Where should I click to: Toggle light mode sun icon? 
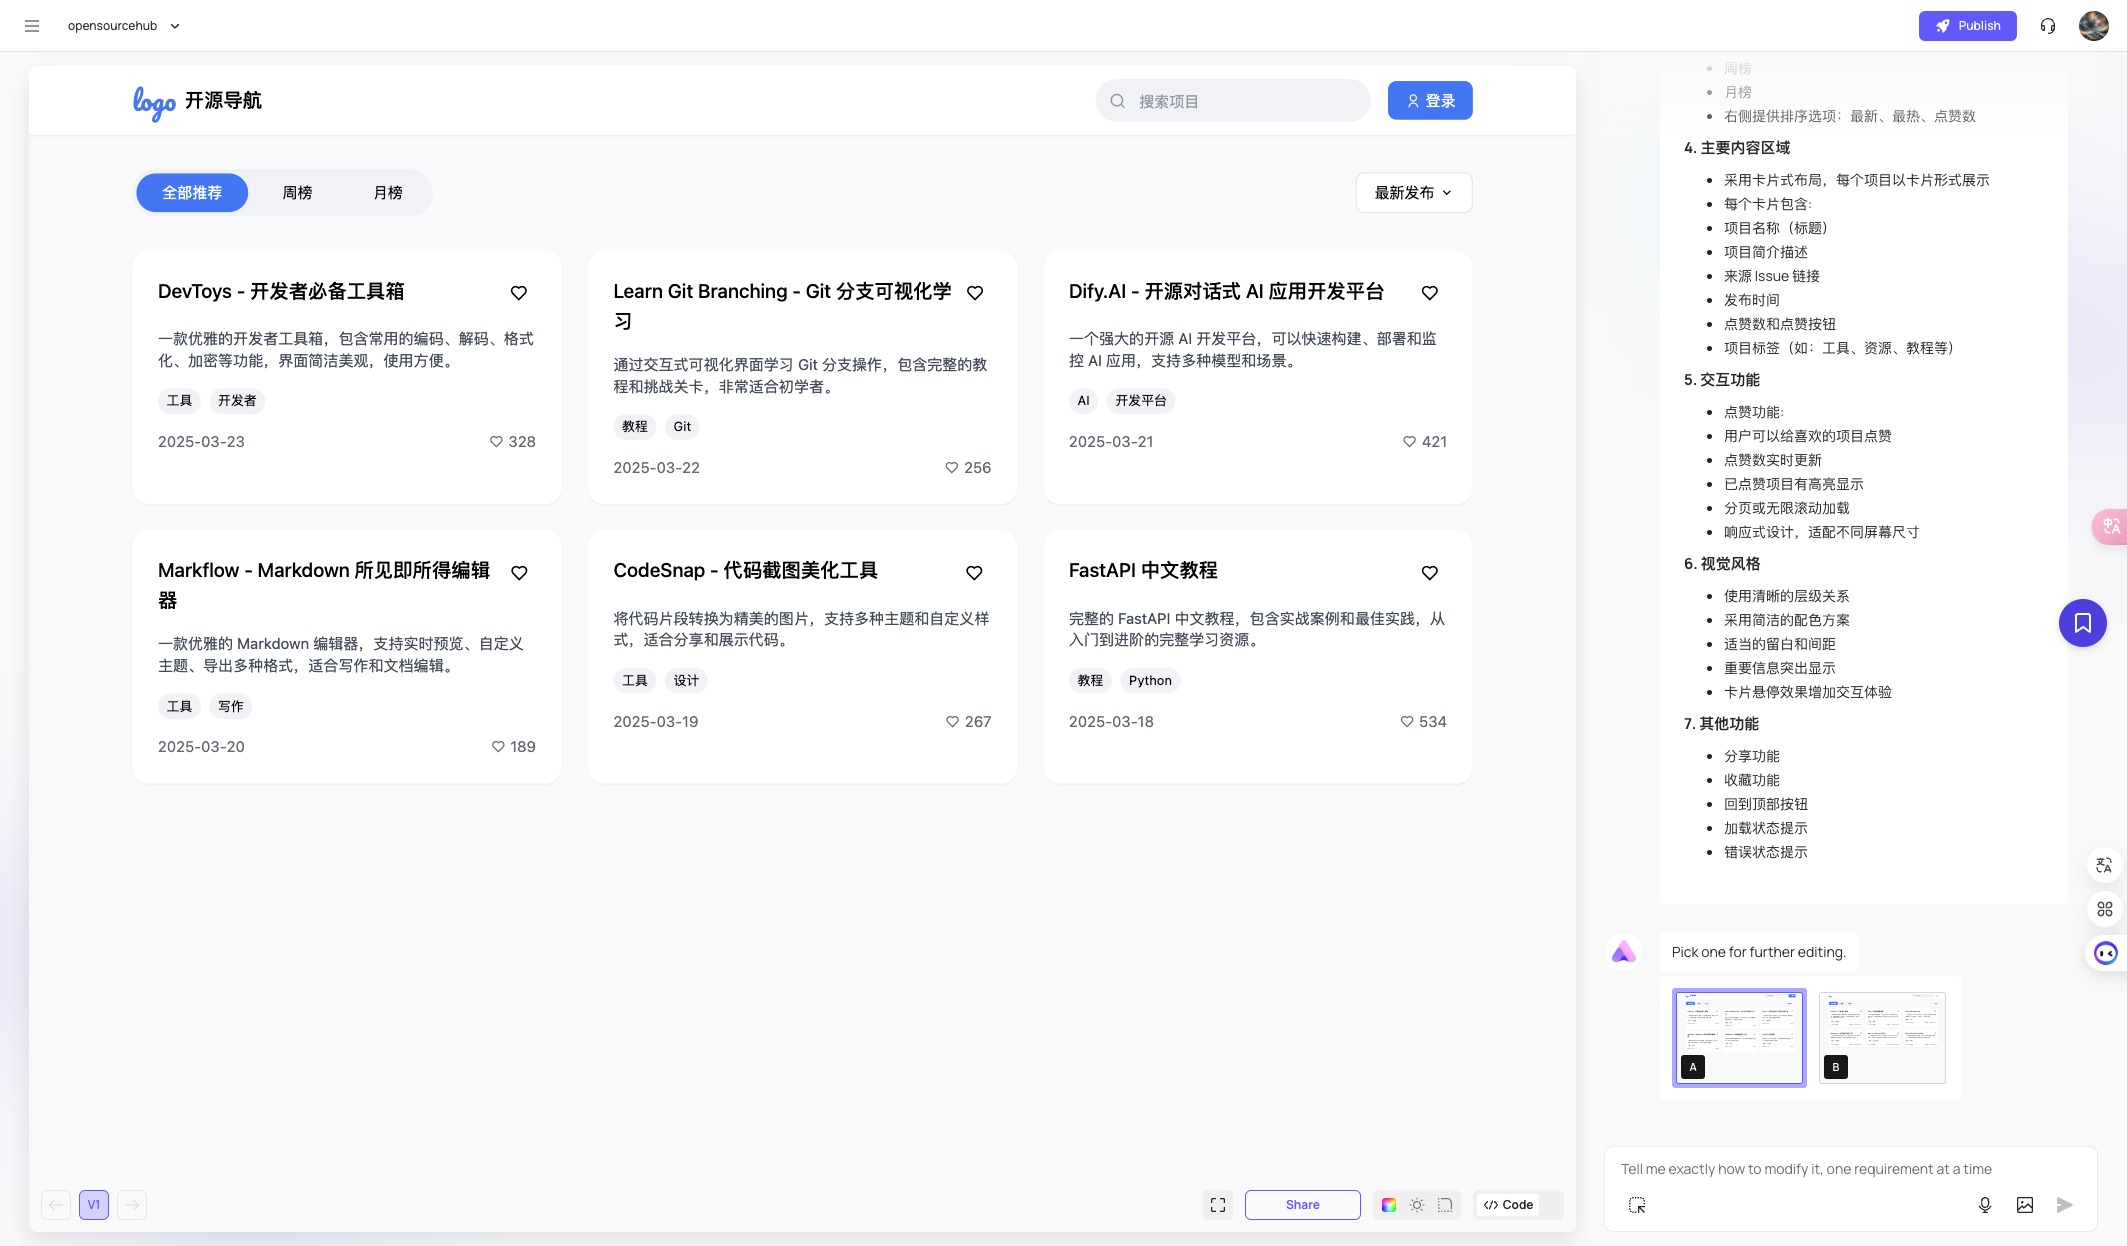tap(1417, 1205)
